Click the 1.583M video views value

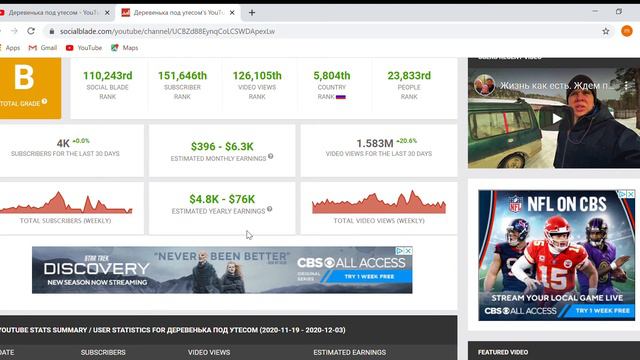pos(375,144)
